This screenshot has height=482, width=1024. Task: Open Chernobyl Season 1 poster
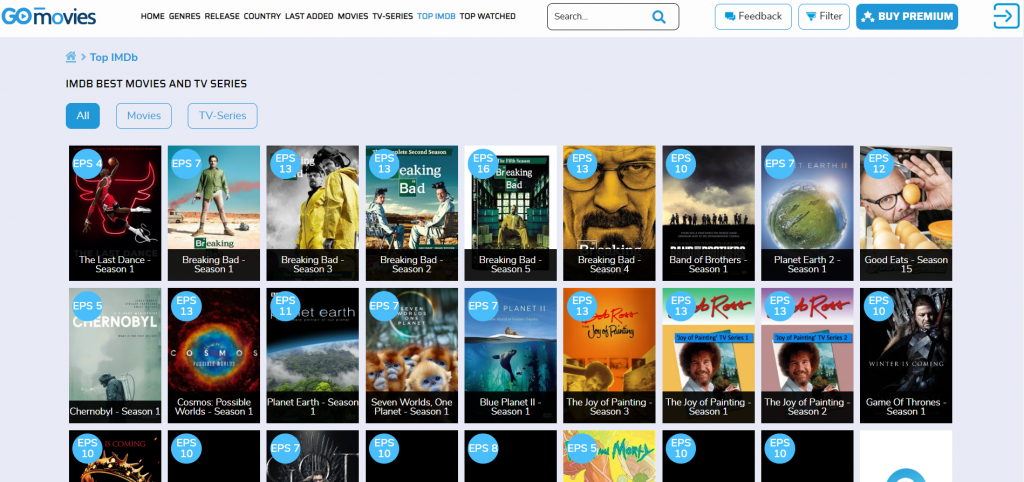pos(115,355)
